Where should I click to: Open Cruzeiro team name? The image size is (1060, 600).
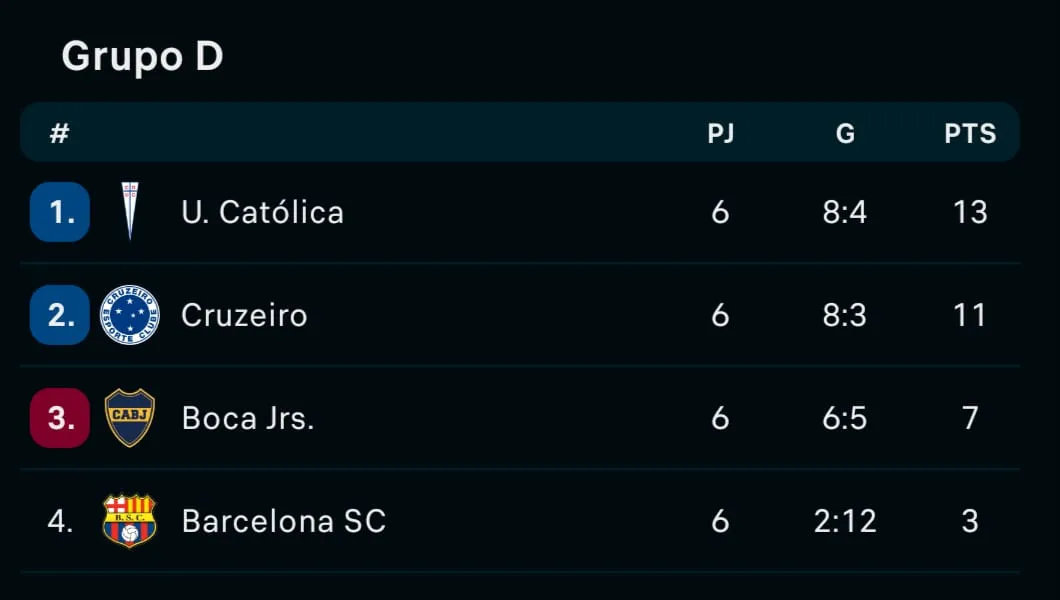[x=244, y=316]
